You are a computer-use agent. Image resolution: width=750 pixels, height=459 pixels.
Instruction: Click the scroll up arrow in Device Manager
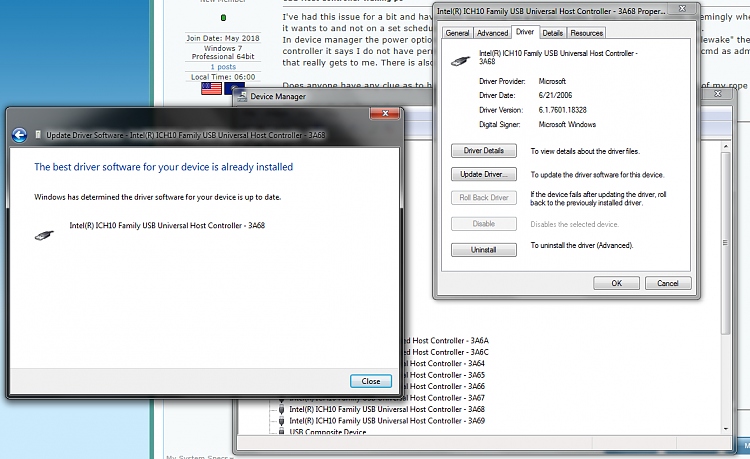point(726,146)
